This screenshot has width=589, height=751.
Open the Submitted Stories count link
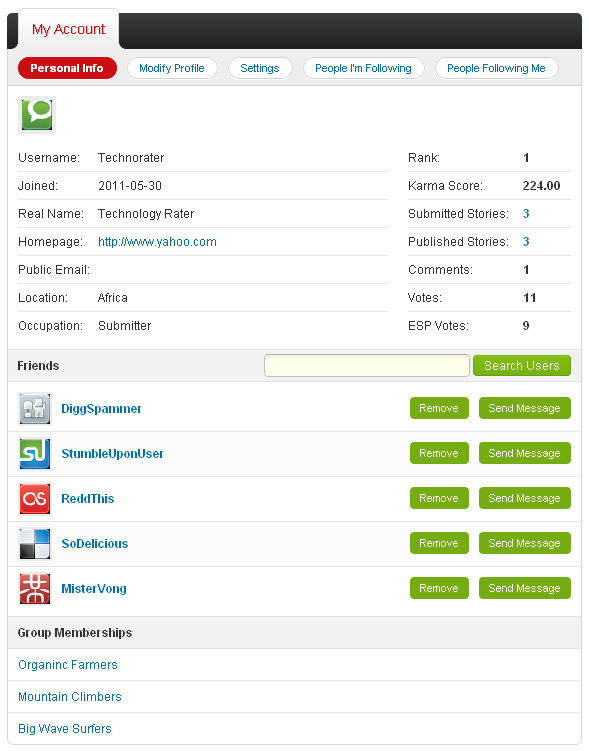tap(526, 214)
